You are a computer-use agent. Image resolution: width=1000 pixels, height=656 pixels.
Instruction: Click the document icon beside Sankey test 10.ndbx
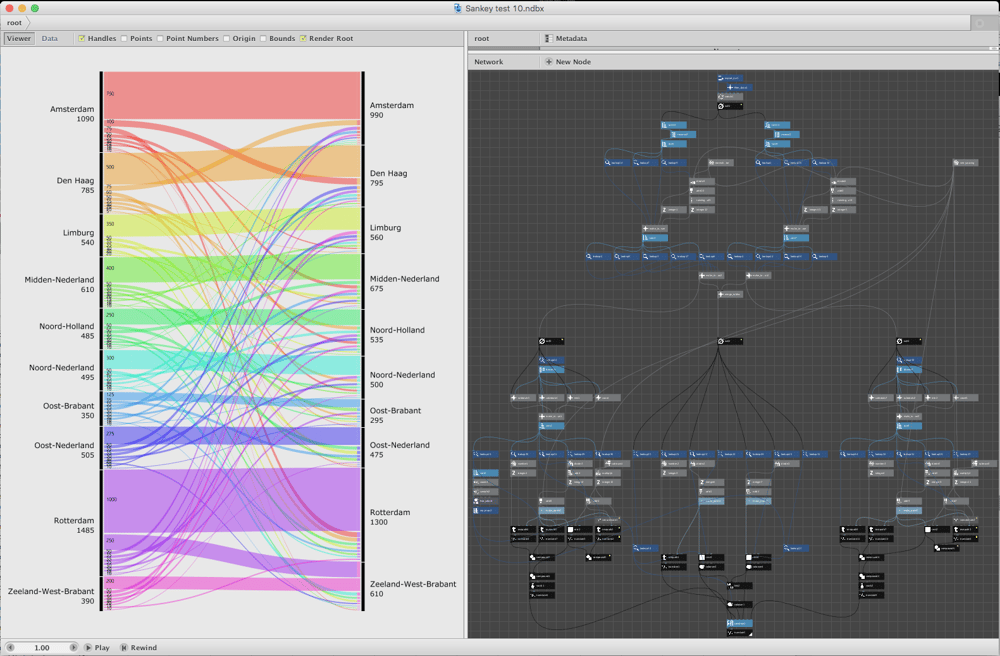pyautogui.click(x=457, y=8)
